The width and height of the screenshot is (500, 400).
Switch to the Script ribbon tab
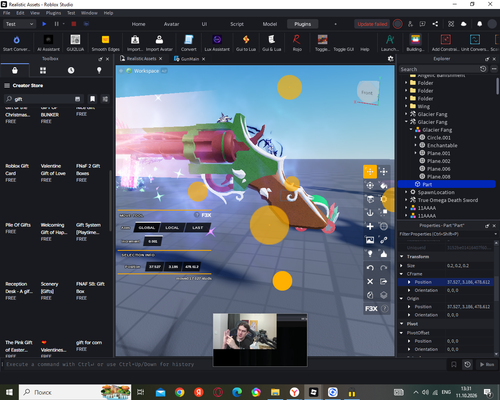(x=237, y=24)
